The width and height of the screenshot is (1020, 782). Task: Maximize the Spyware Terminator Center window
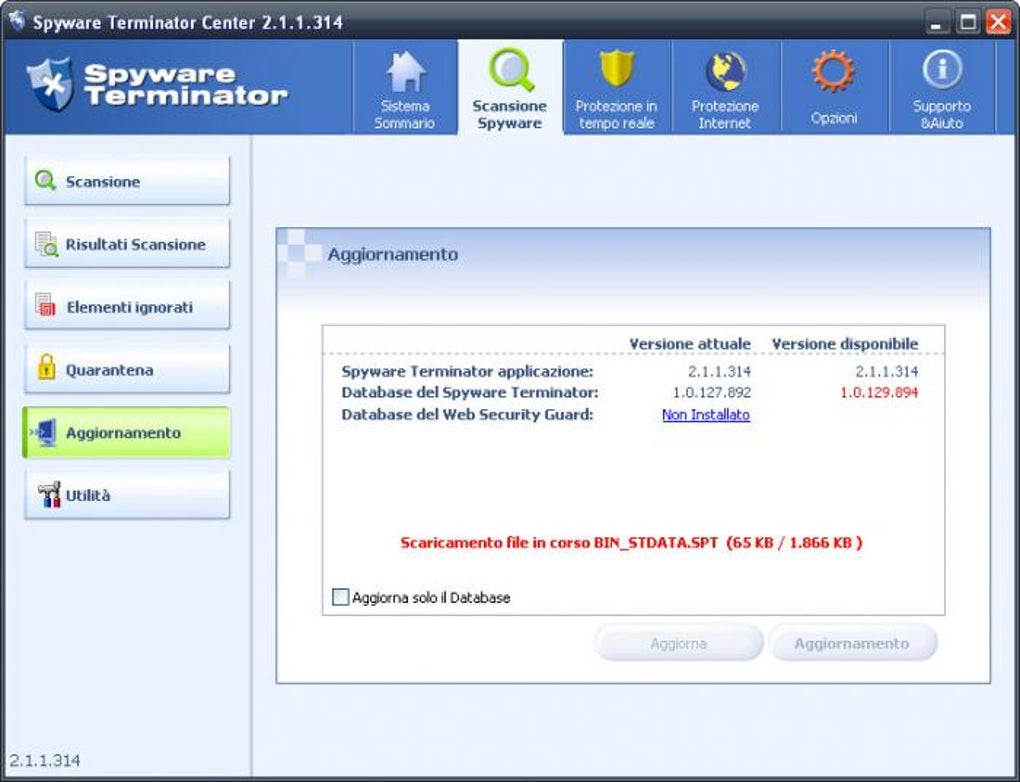click(x=968, y=23)
